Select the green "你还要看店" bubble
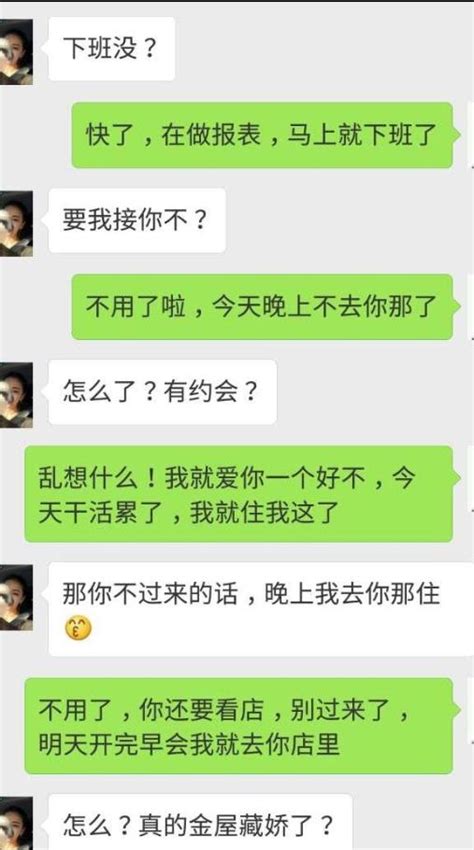This screenshot has height=850, width=474. tap(239, 726)
